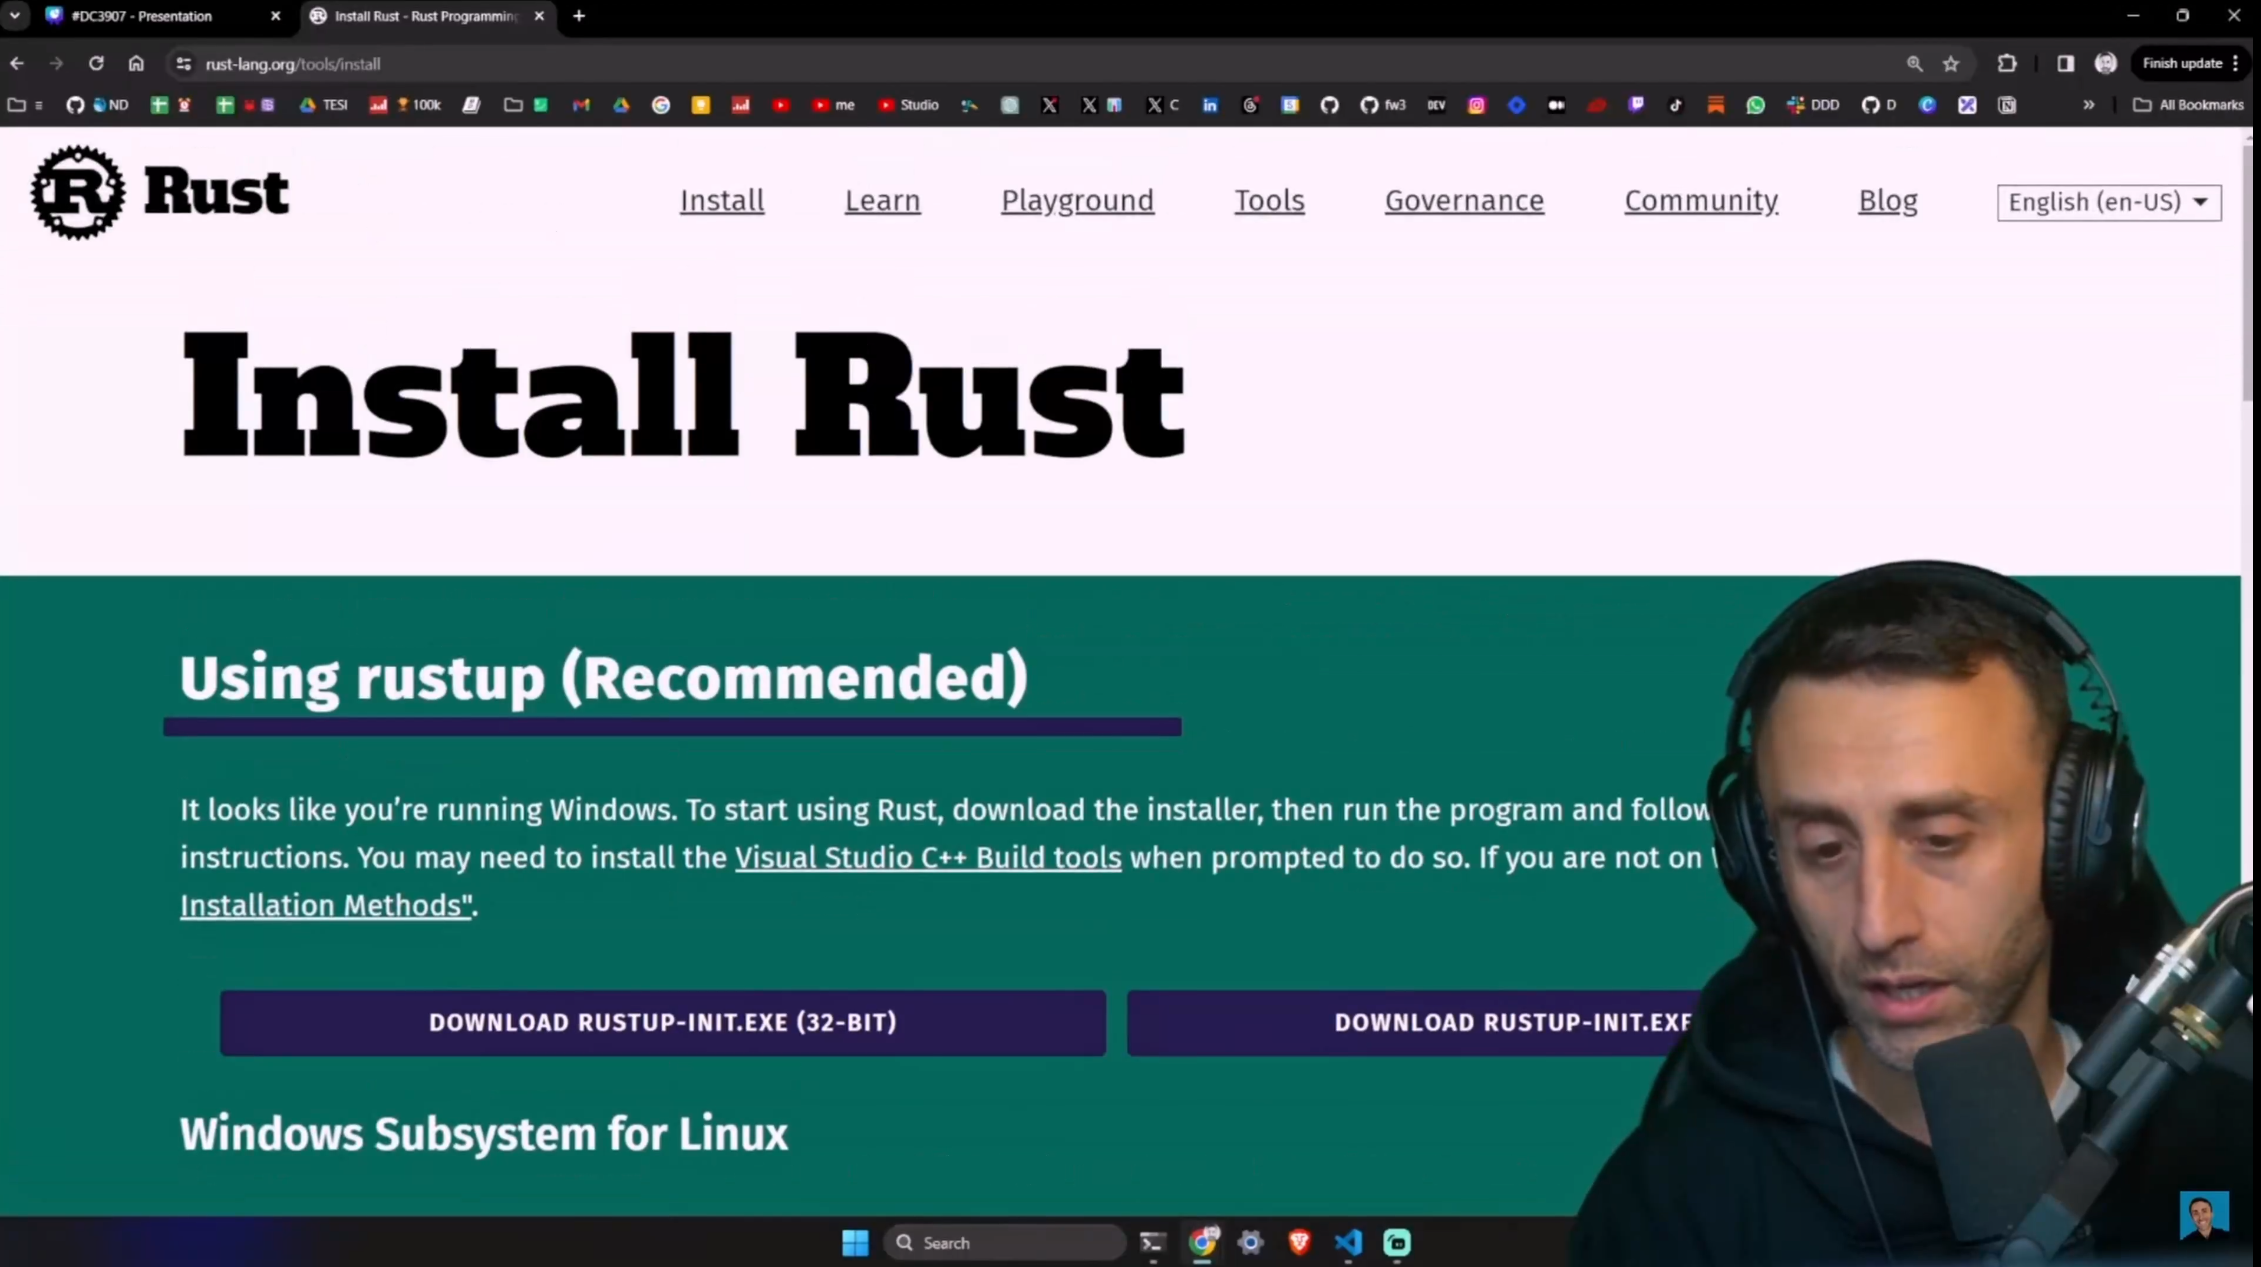The image size is (2261, 1267).
Task: Open the Twitch bookmark icon
Action: pyautogui.click(x=1637, y=105)
